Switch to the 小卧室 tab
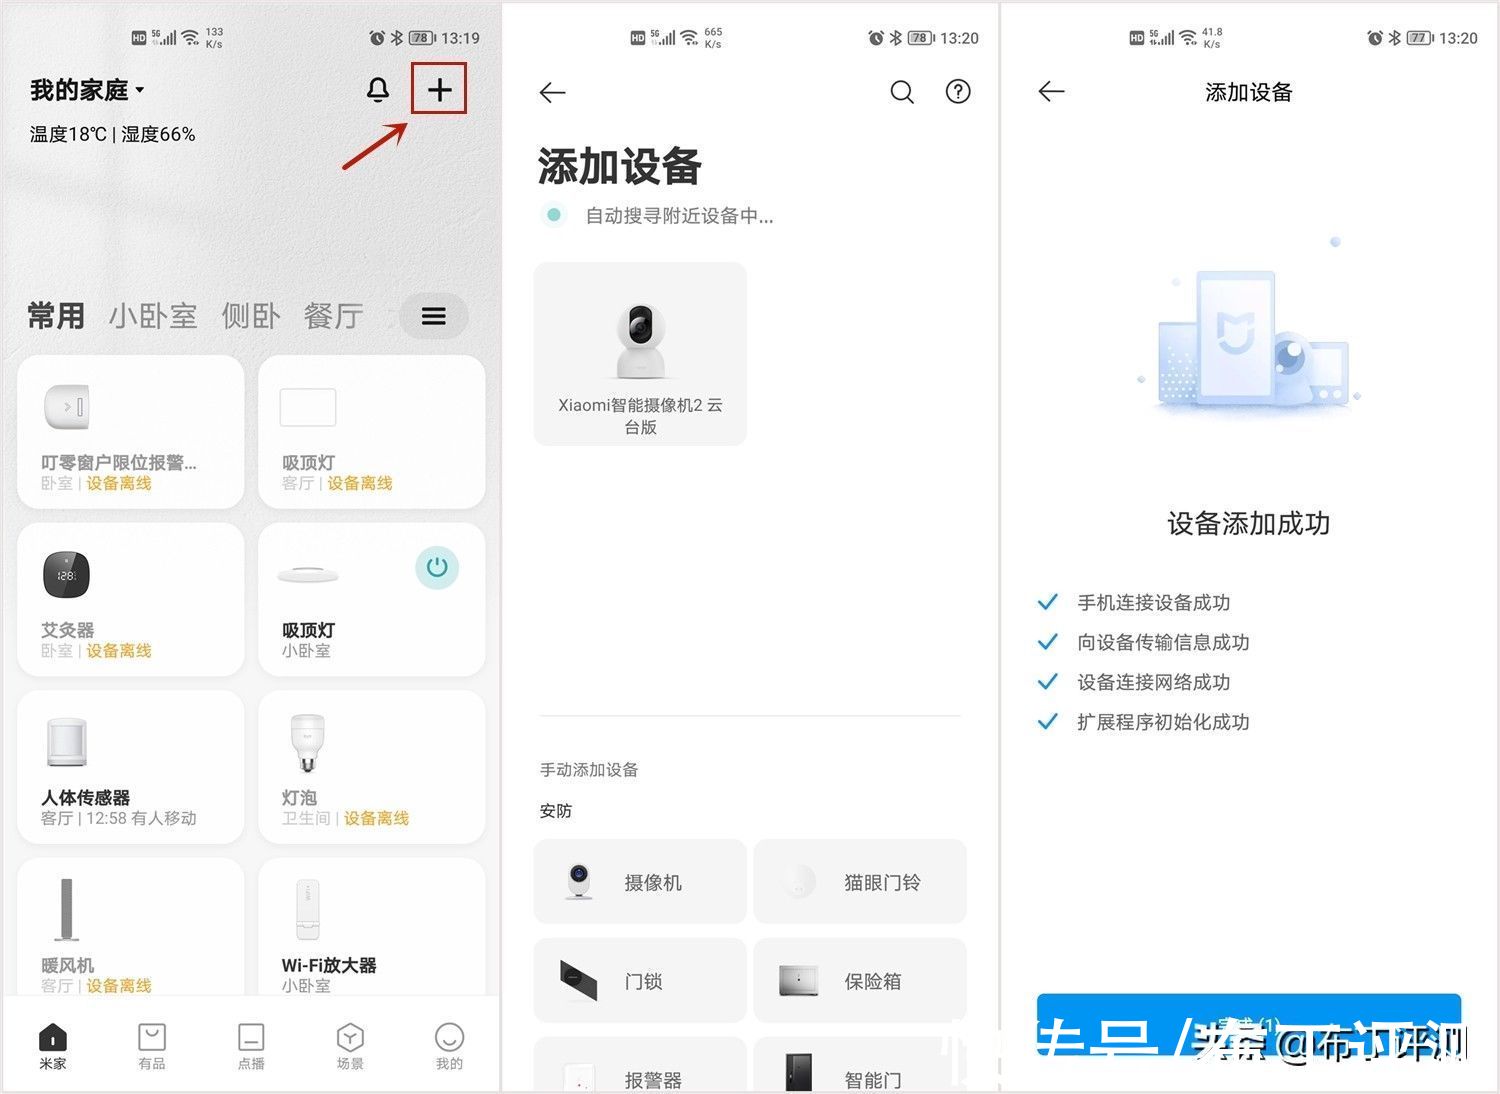Viewport: 1500px width, 1094px height. coord(153,316)
